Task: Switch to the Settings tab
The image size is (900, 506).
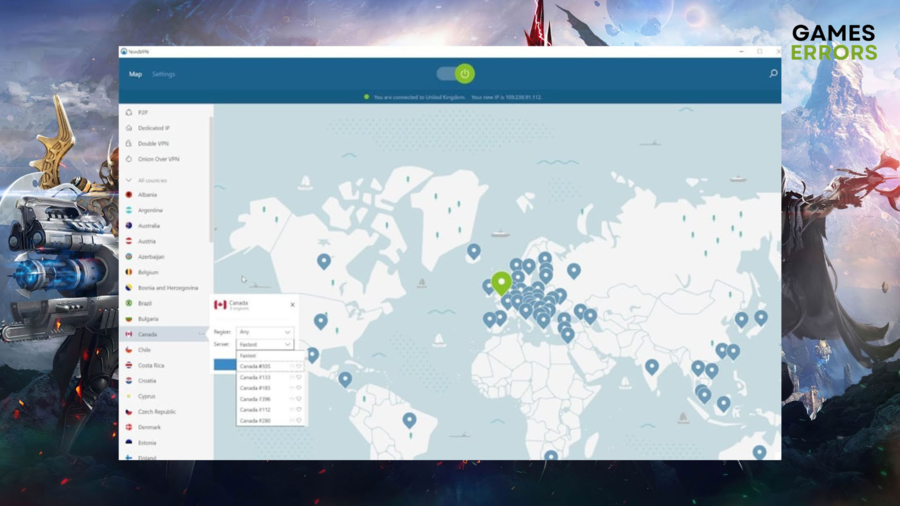Action: 164,74
